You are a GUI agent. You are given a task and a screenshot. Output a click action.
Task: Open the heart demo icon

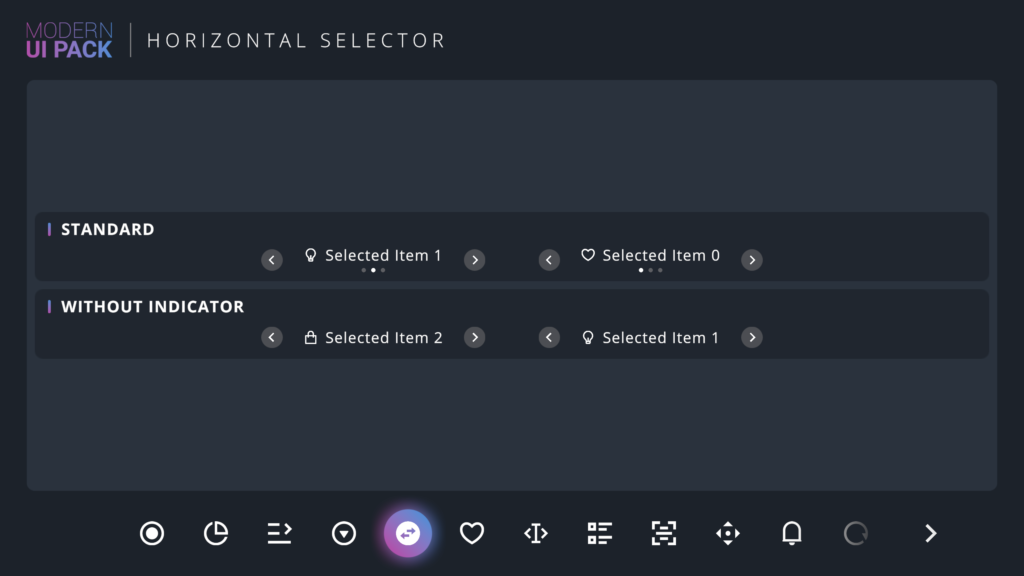(x=472, y=533)
